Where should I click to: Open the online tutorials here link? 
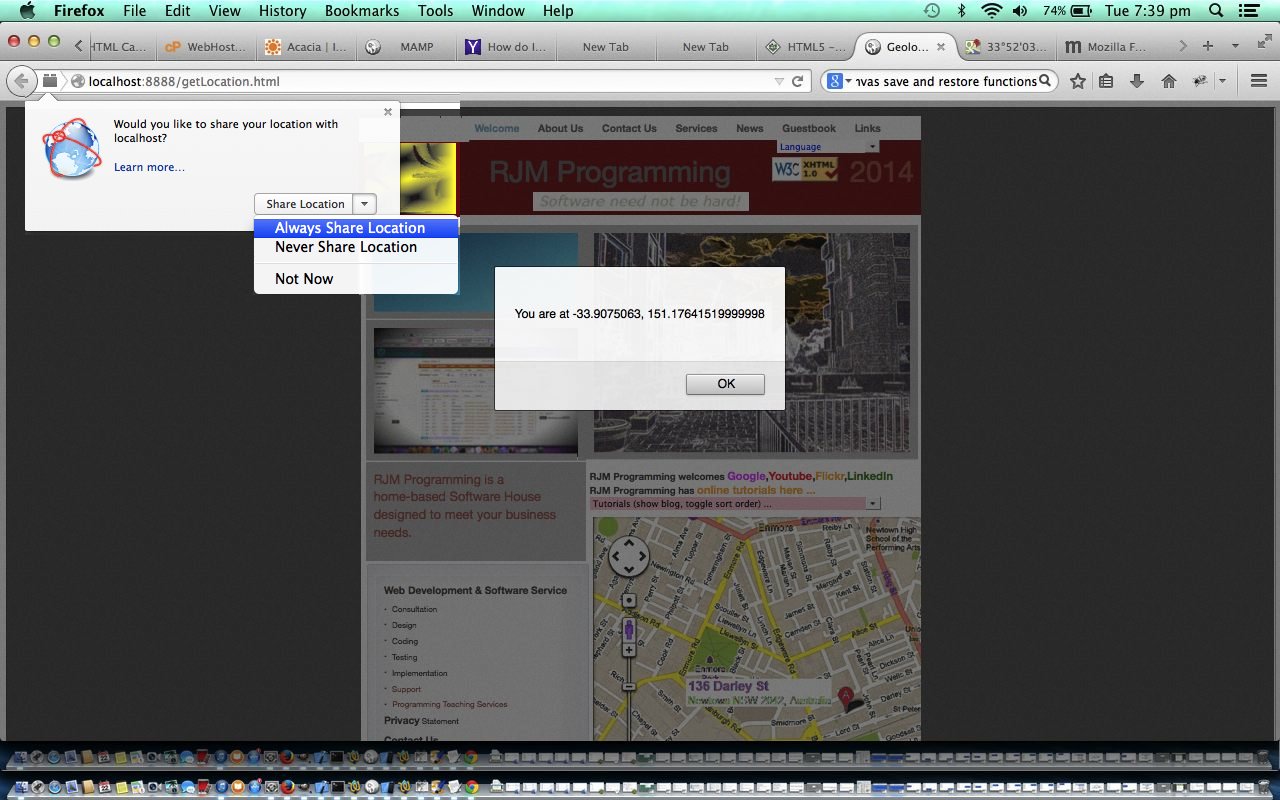[756, 490]
